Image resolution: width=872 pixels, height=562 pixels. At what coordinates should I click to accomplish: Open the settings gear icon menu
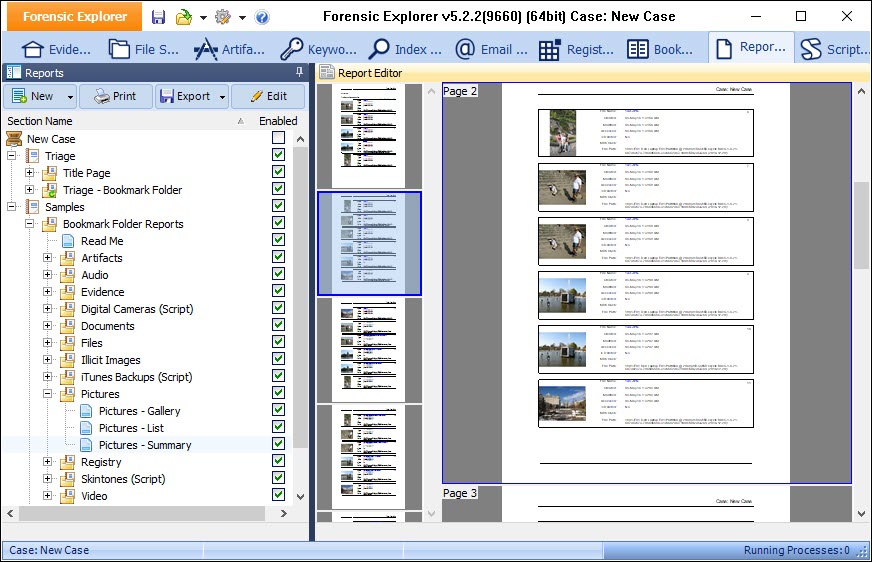pyautogui.click(x=222, y=17)
